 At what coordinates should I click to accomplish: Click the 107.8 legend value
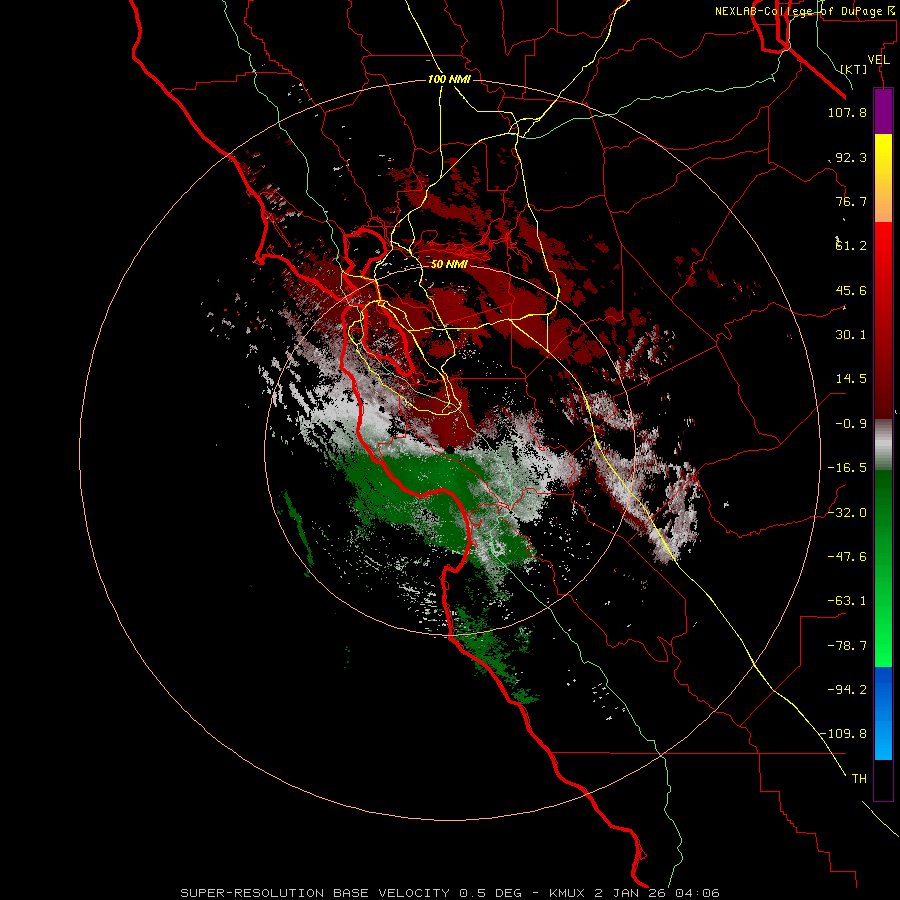(x=847, y=112)
